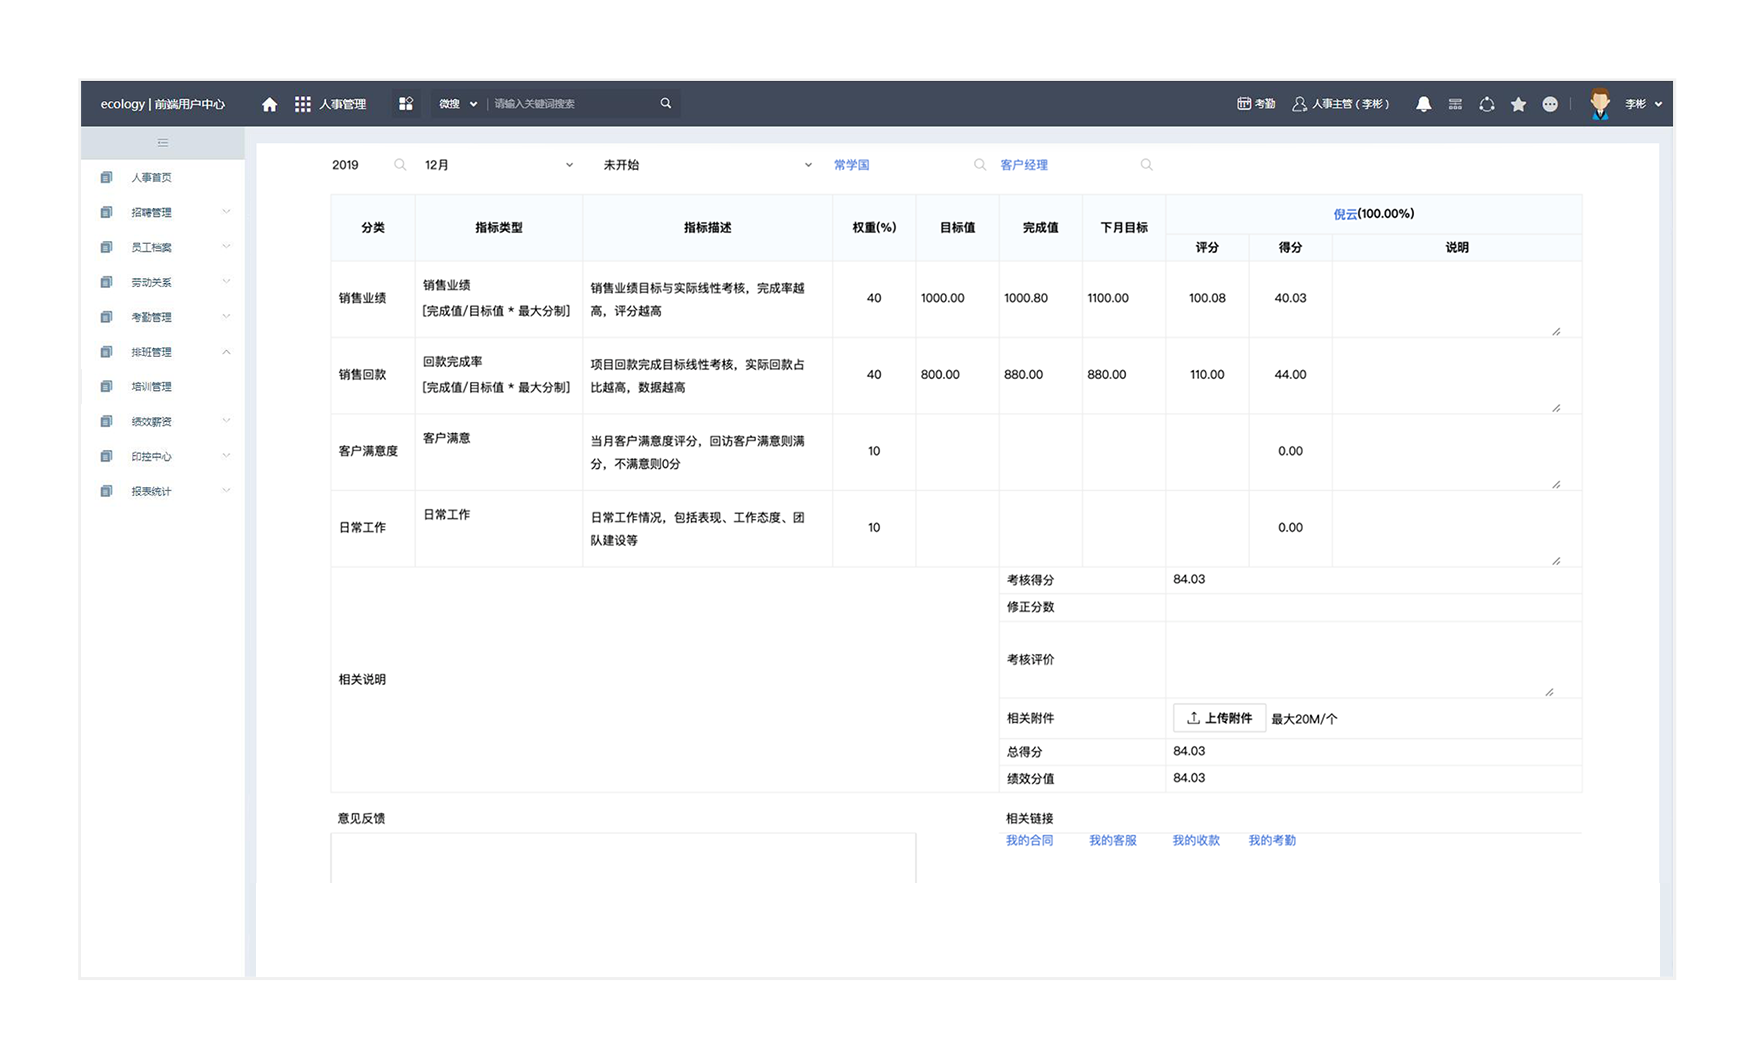Go to the home page icon
Image resolution: width=1754 pixels, height=1058 pixels.
click(269, 104)
